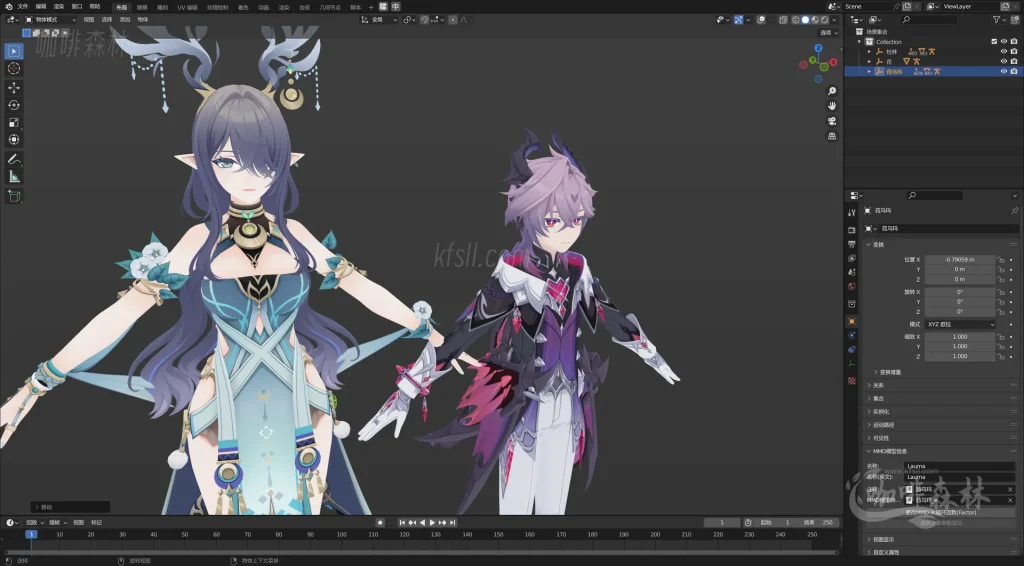Viewport: 1024px width, 566px height.
Task: Open the 全局 transform orientation dropdown
Action: coord(379,20)
